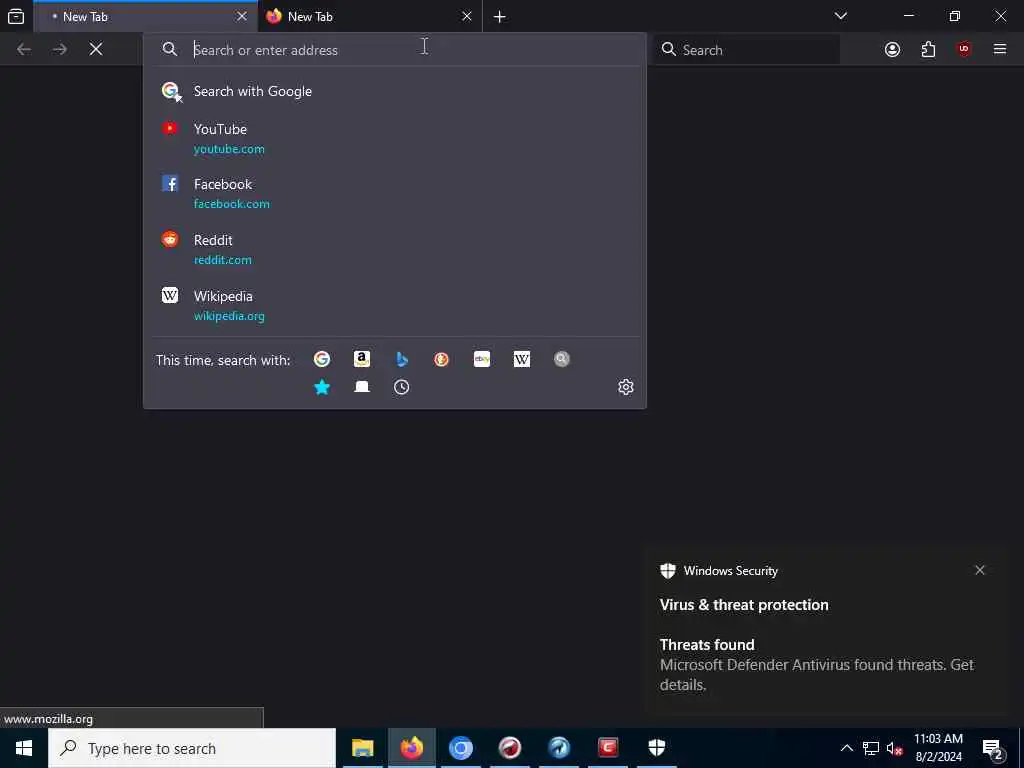This screenshot has height=768, width=1024.
Task: Select the Wikipedia suggestion
Action: coord(394,306)
